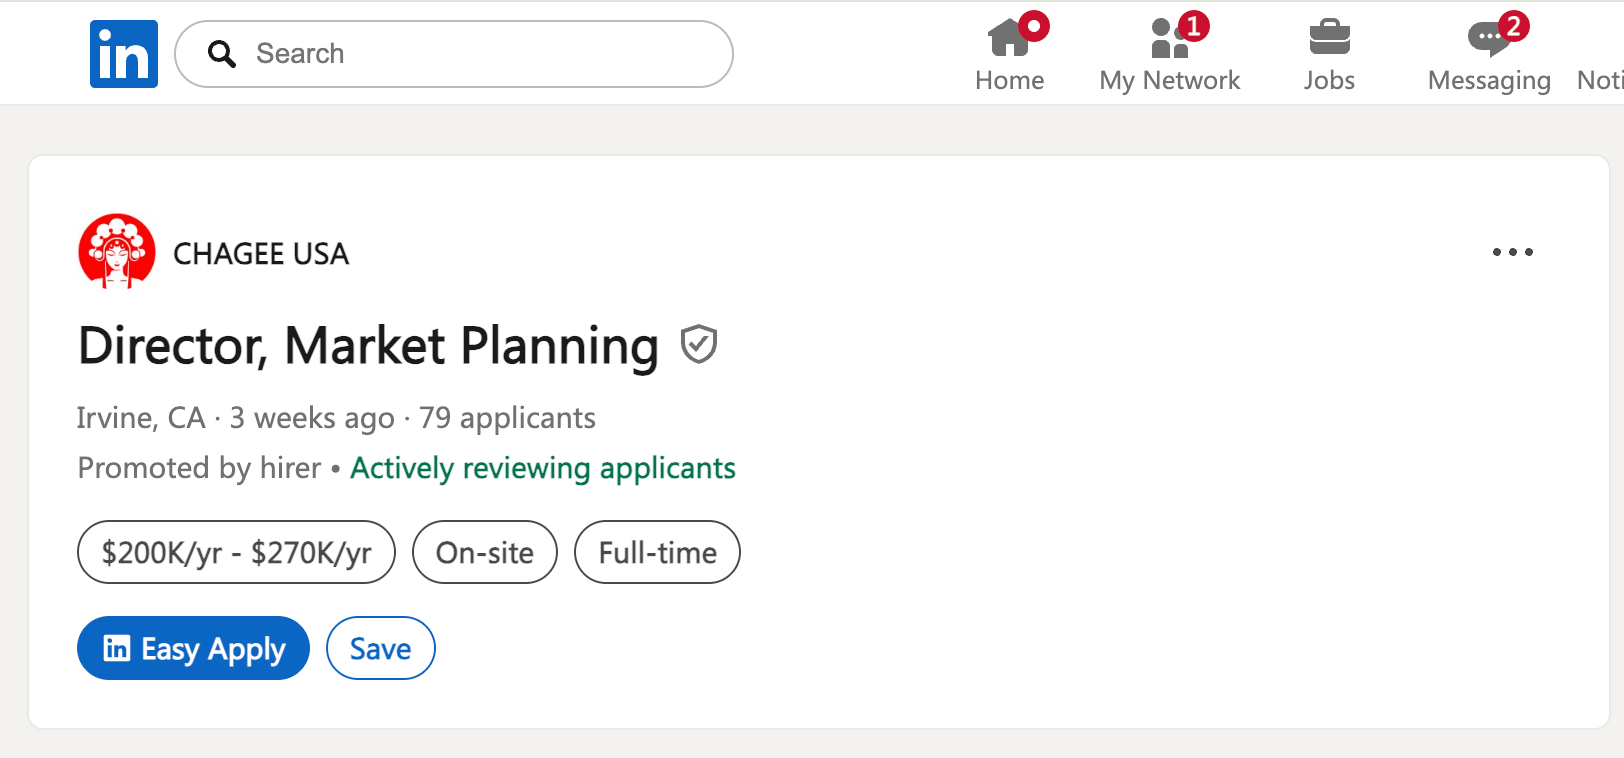Open the Director, Market Planning job title
Screen dimensions: 1624x758
(368, 346)
